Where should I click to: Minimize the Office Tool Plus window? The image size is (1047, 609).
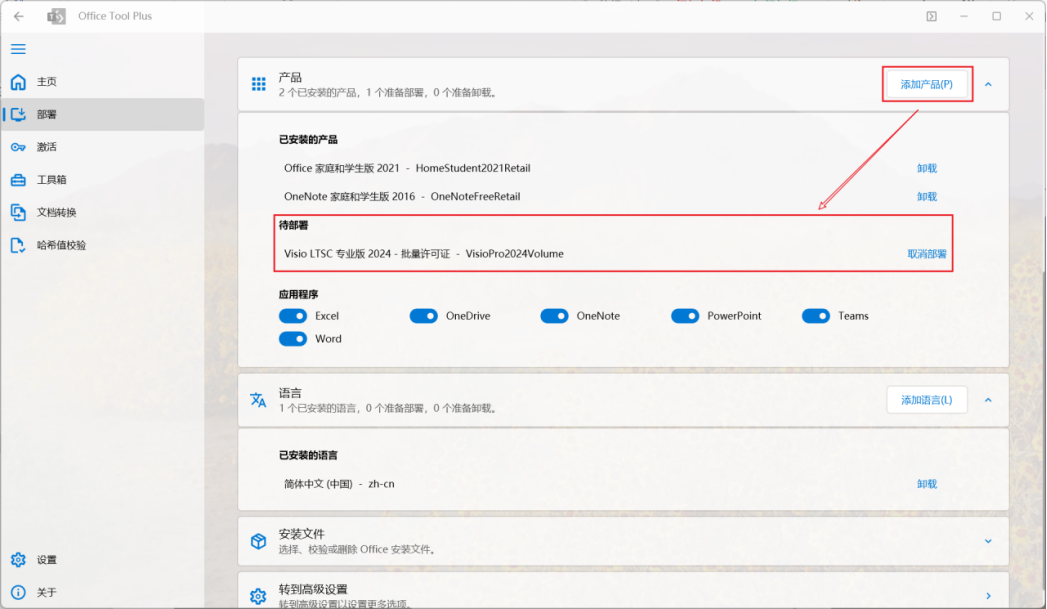964,16
